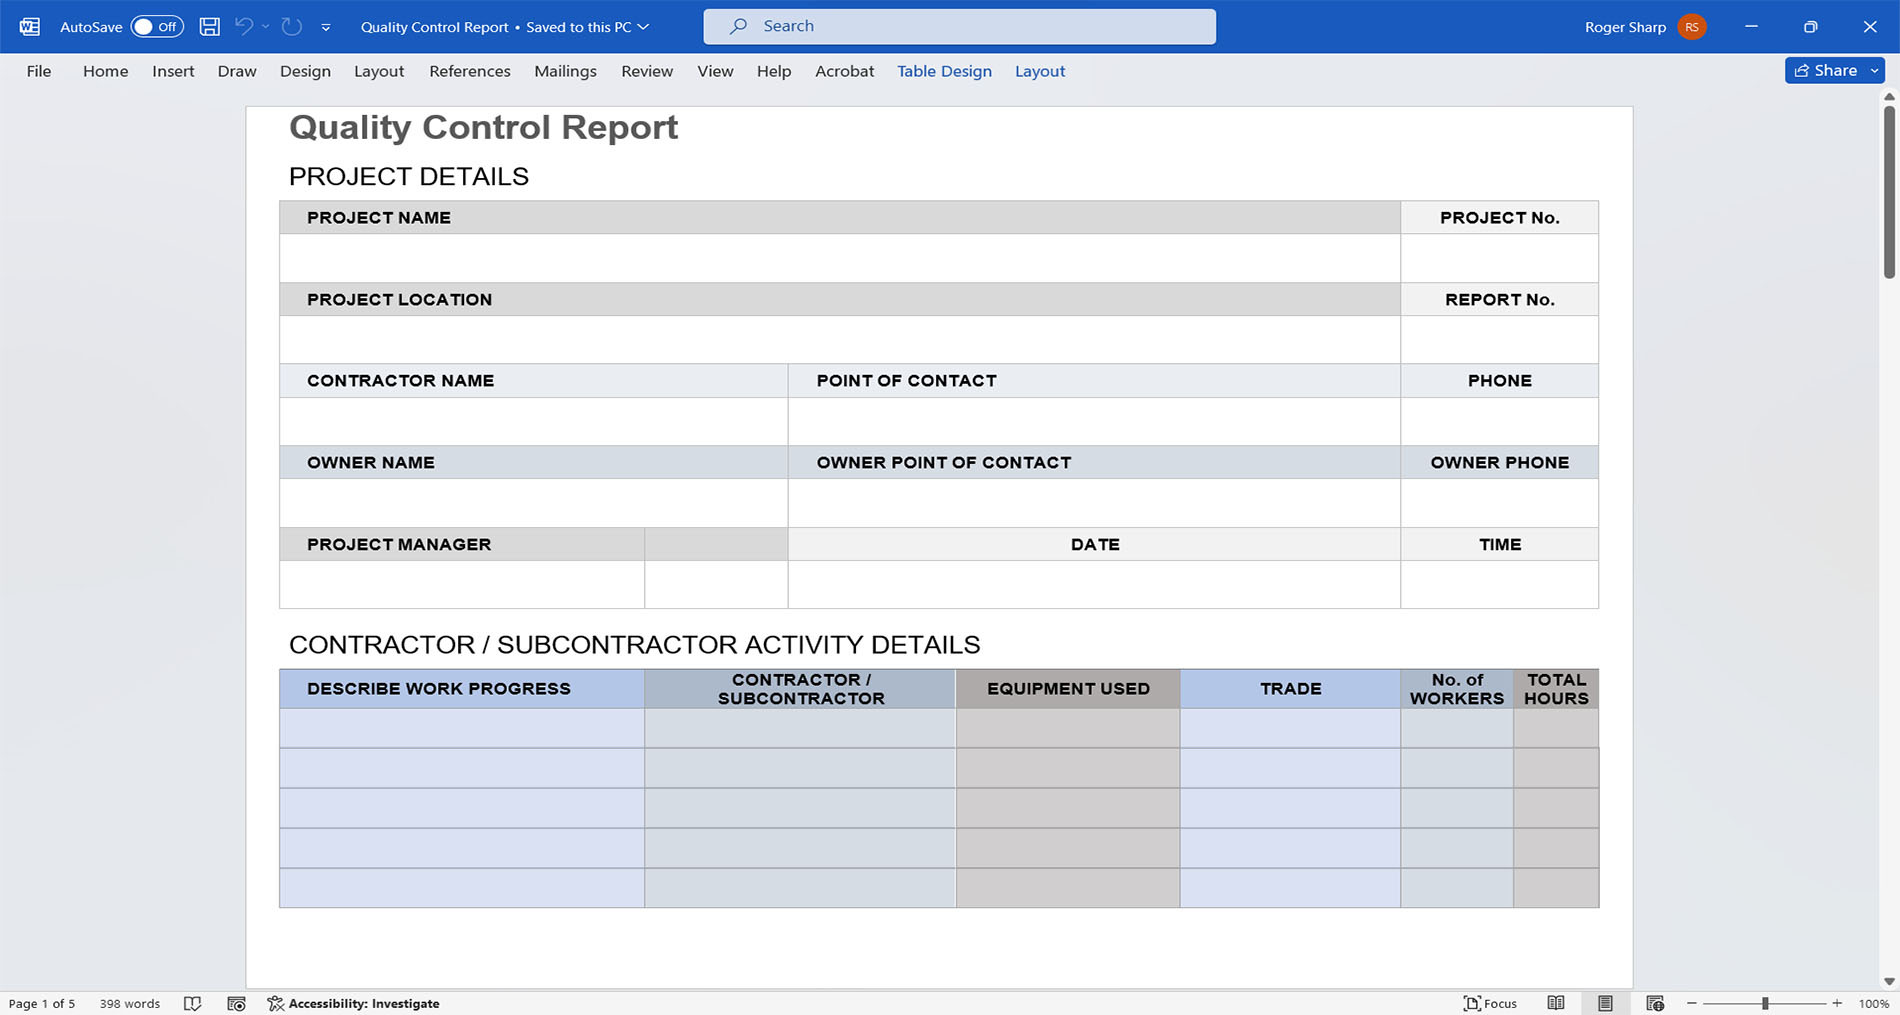The image size is (1900, 1015).
Task: Click the Page 1 of 5 indicator
Action: click(x=42, y=1003)
